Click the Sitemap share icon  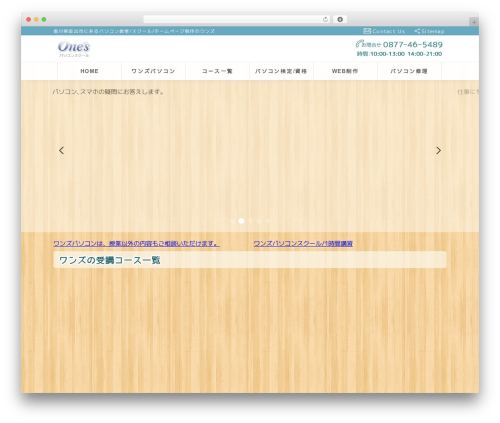pos(417,31)
